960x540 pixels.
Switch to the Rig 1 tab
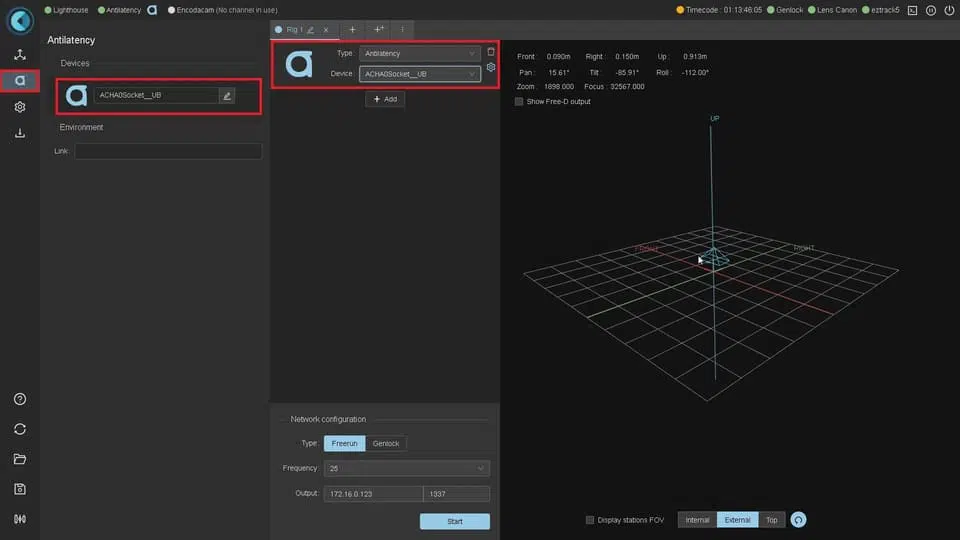[x=294, y=30]
